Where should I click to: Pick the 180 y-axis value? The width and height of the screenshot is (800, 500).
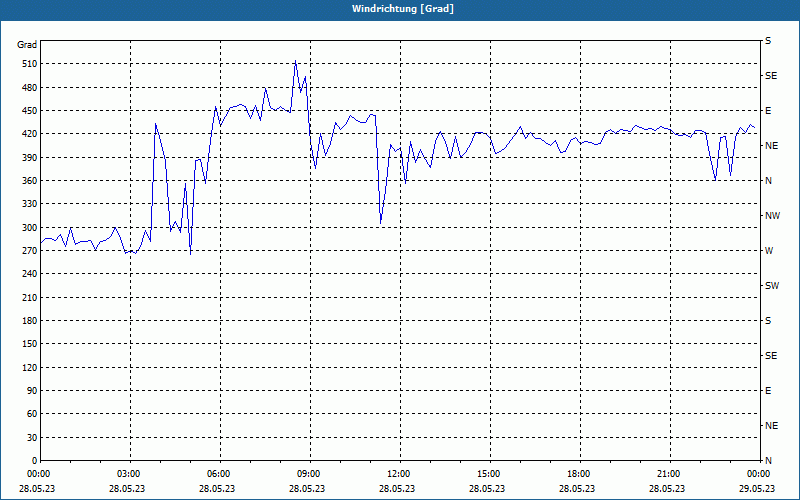[29, 321]
